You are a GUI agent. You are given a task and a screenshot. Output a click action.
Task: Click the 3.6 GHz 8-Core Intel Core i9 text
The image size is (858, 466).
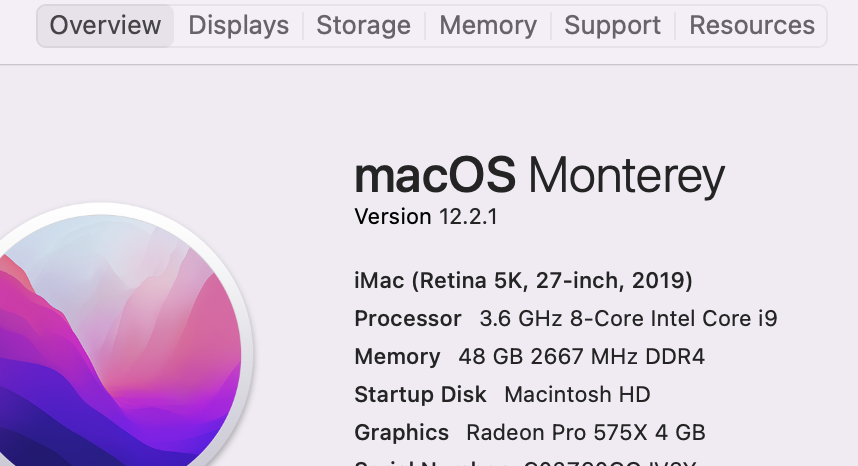pos(628,319)
